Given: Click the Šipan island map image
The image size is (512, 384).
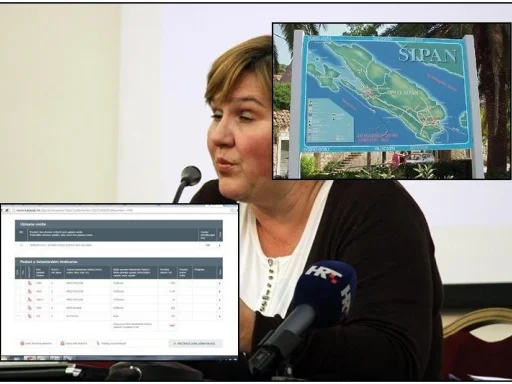Looking at the screenshot, I should 391,101.
